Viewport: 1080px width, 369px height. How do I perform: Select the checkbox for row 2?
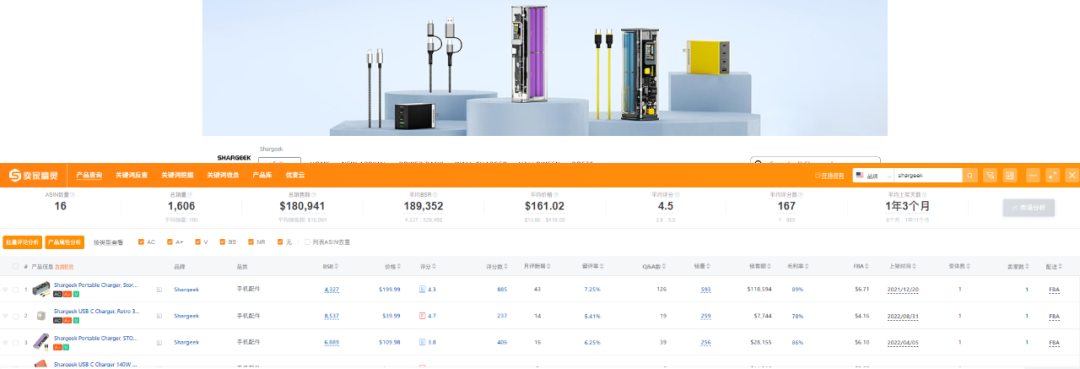click(x=15, y=316)
